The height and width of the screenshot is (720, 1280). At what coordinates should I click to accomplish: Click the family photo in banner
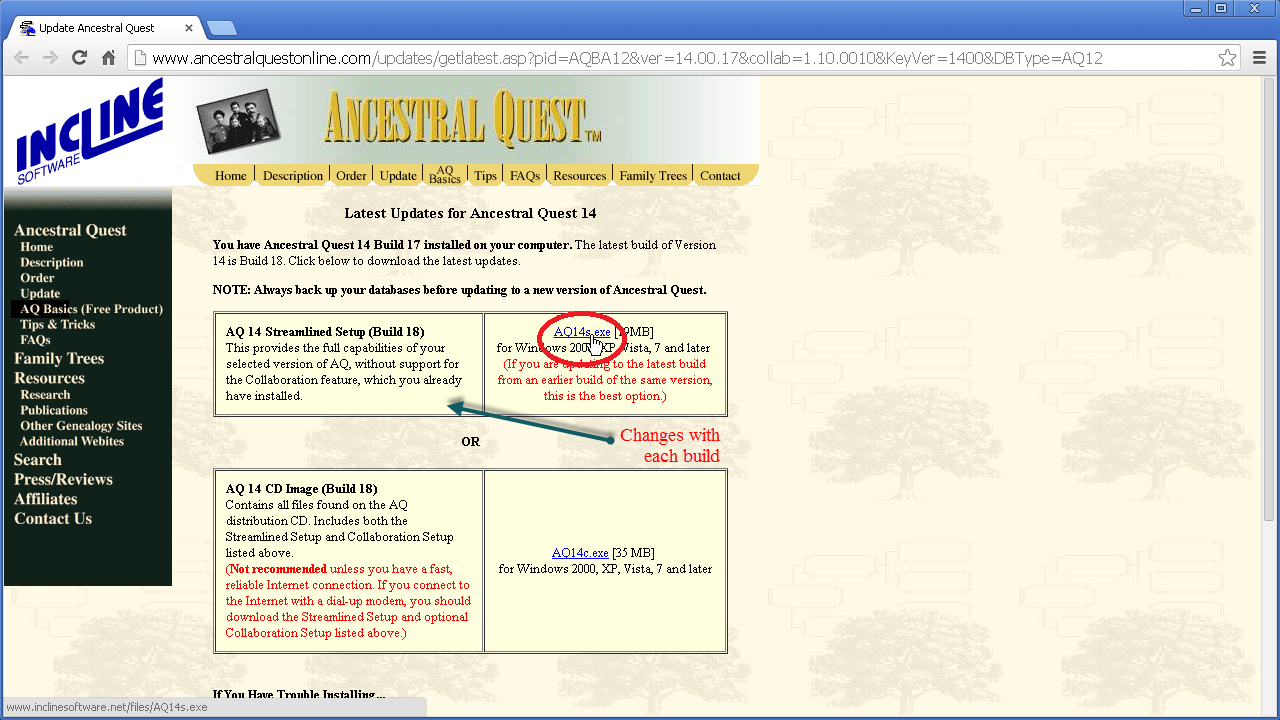tap(238, 122)
